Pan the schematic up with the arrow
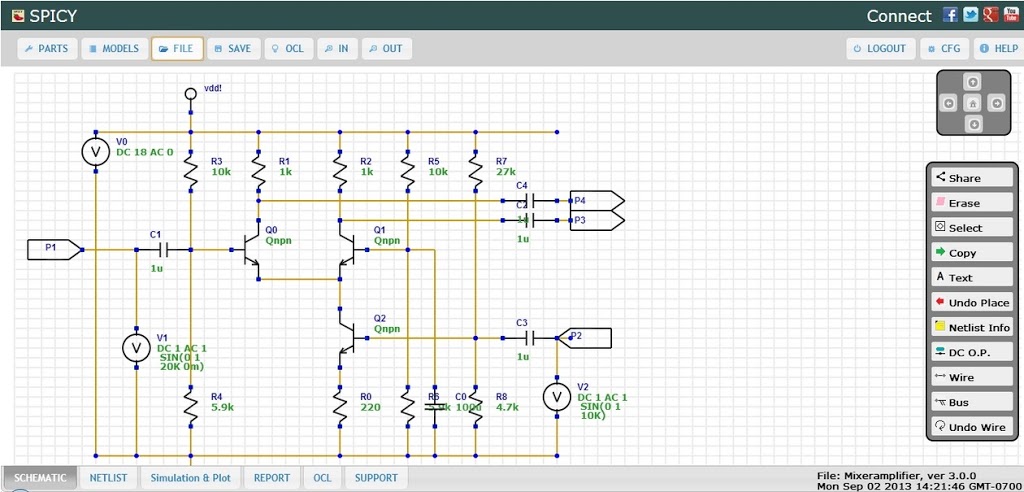1024x492 pixels. 973,81
